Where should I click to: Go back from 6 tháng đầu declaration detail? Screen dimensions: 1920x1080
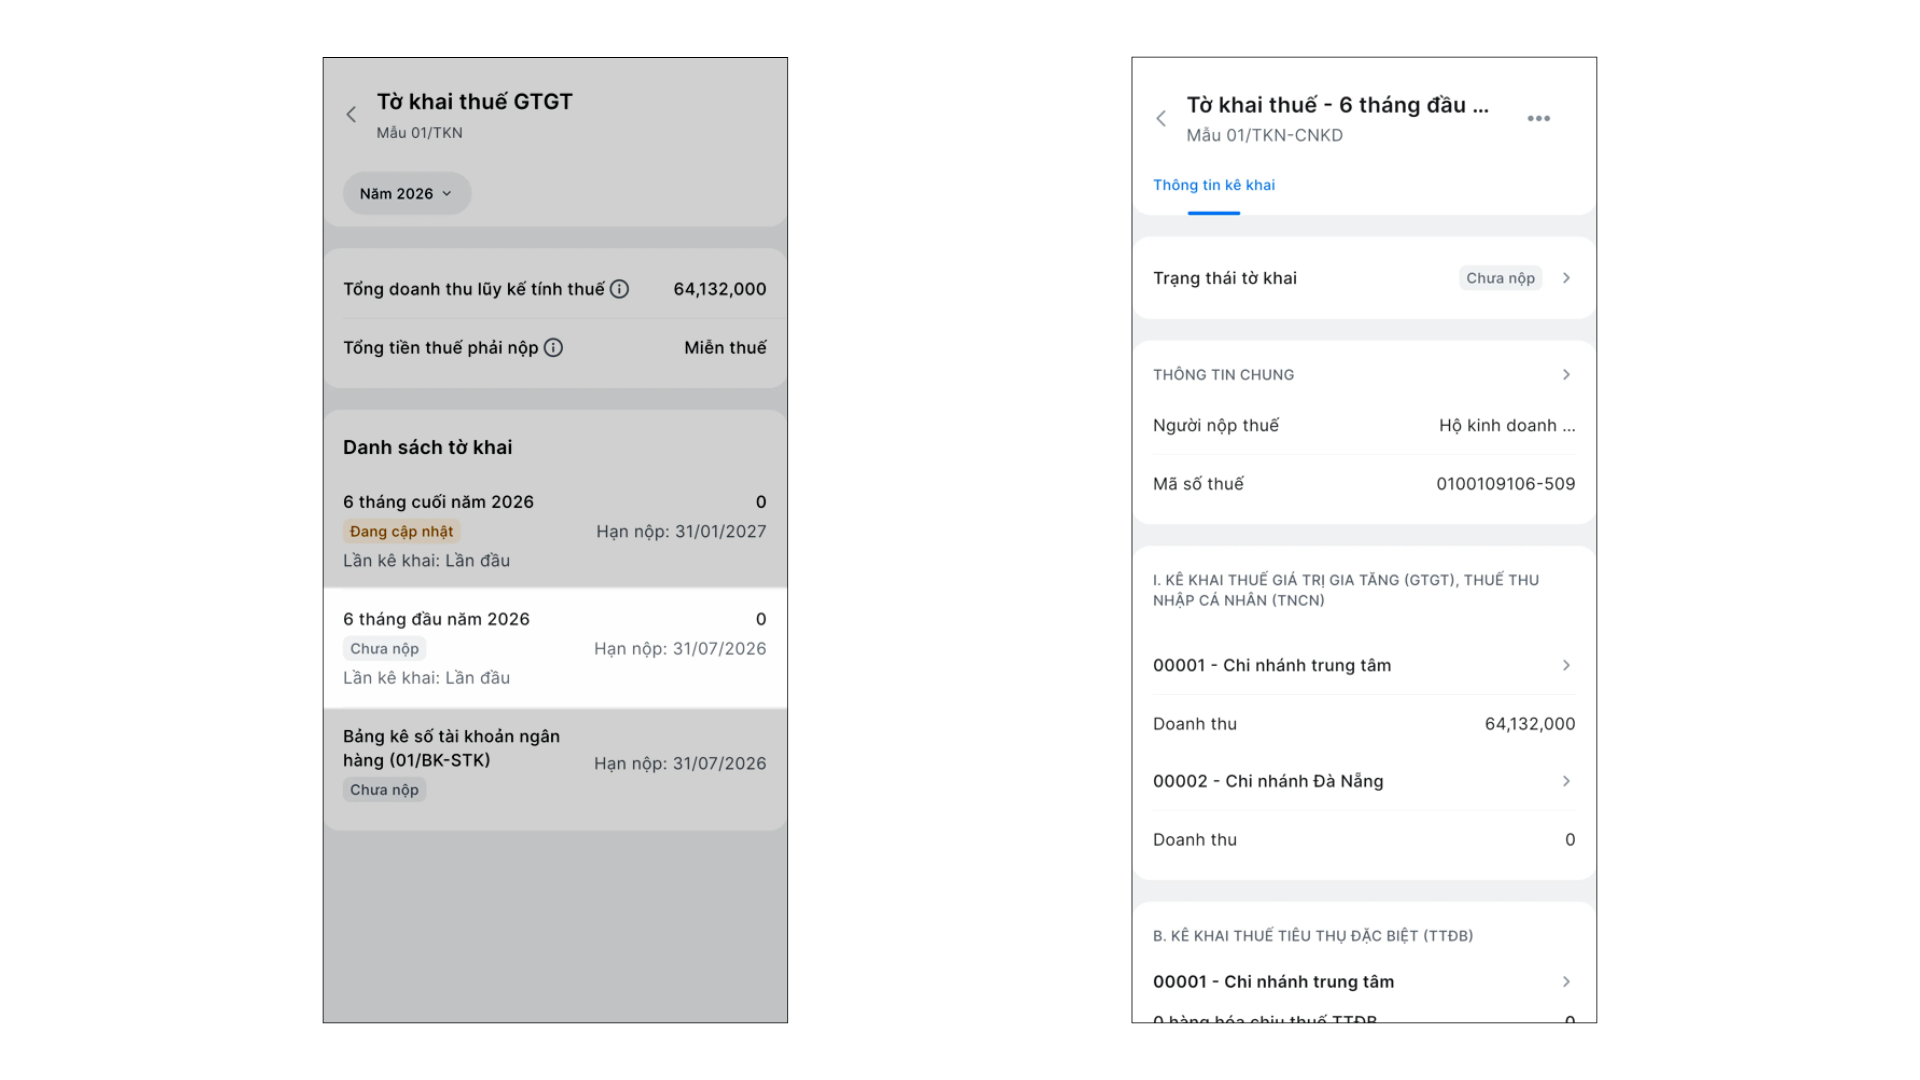point(1161,119)
